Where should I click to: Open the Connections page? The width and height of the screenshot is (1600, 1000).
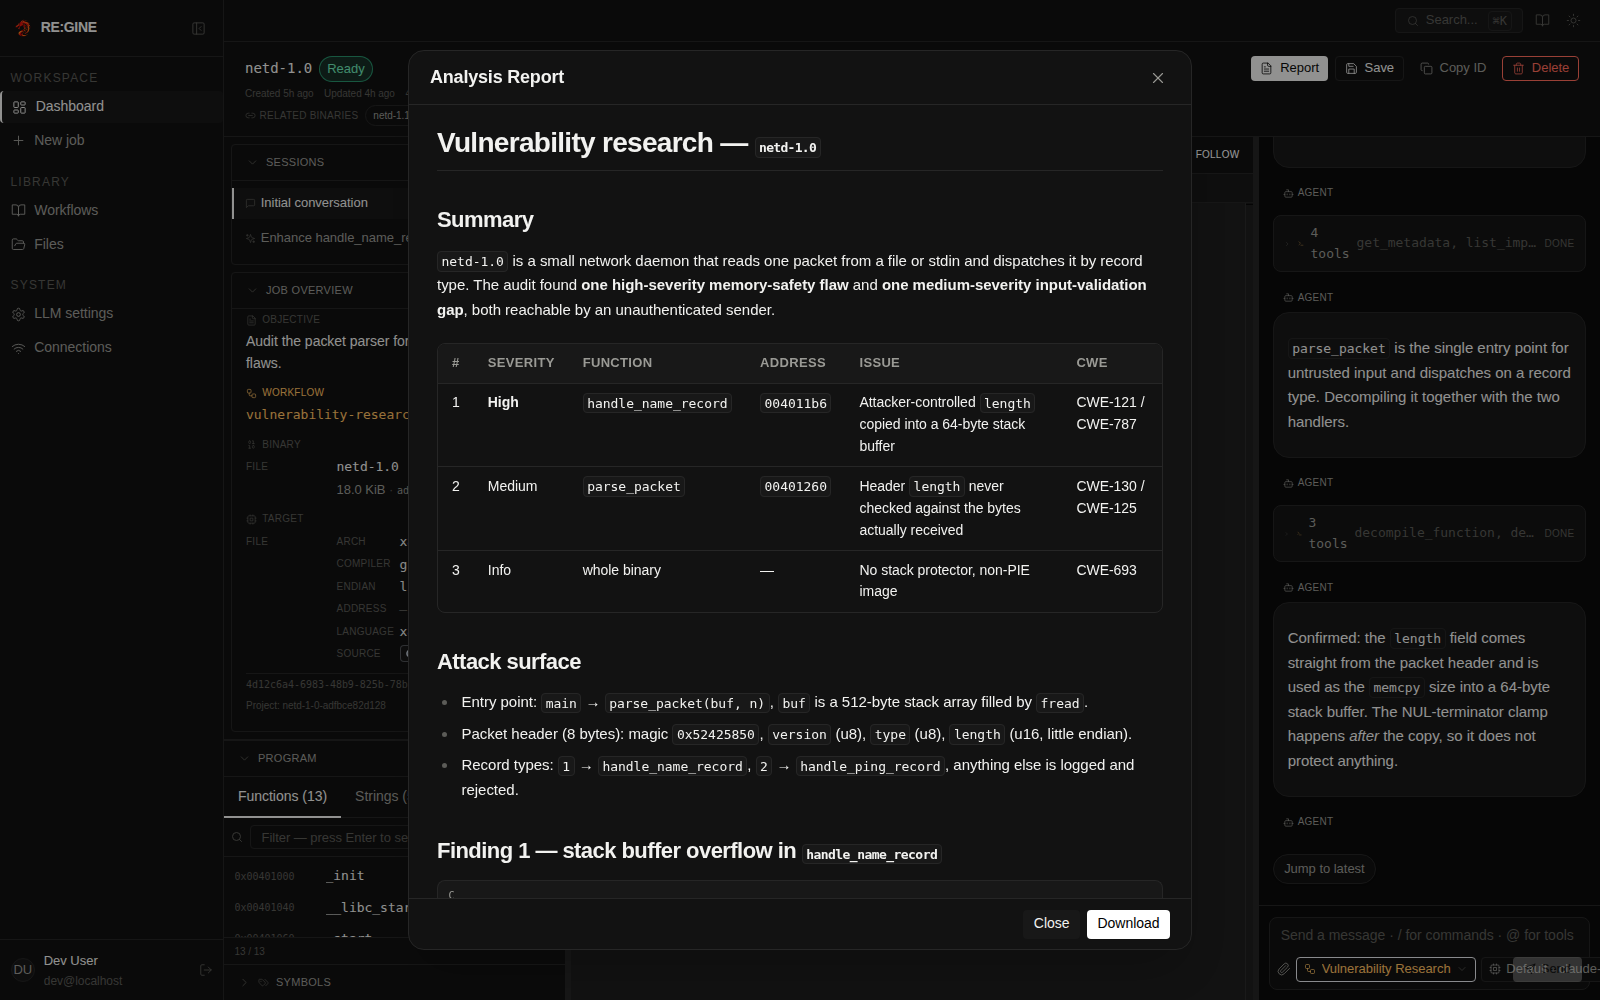[112, 347]
